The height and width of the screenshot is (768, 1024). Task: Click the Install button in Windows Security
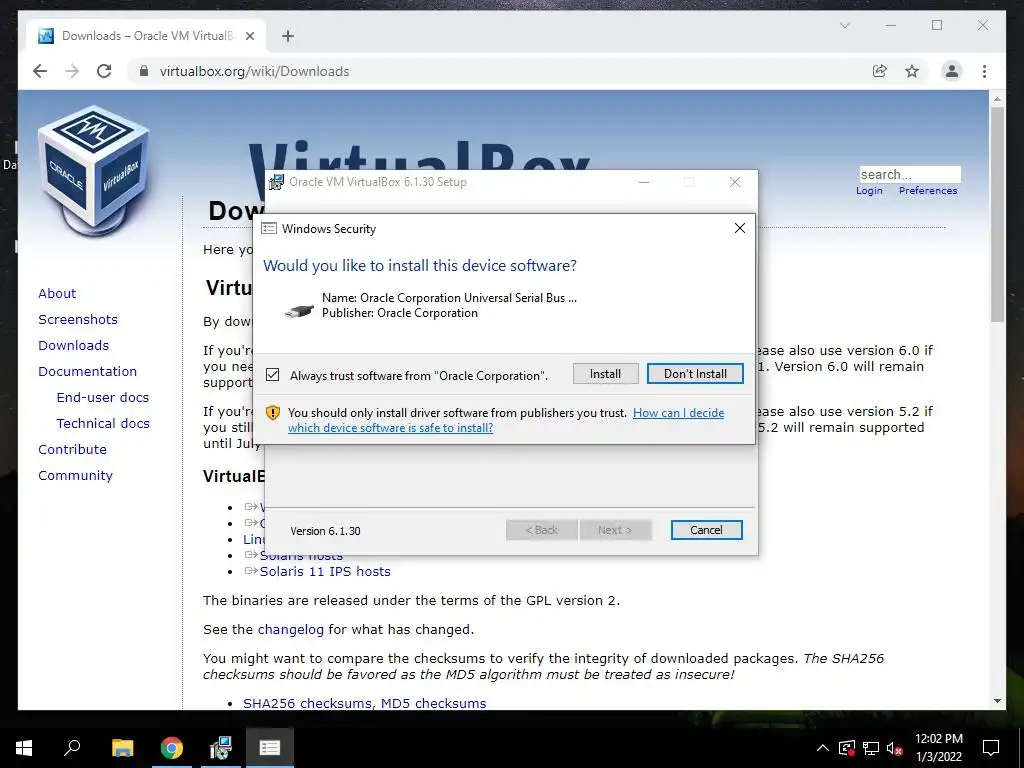coord(605,374)
